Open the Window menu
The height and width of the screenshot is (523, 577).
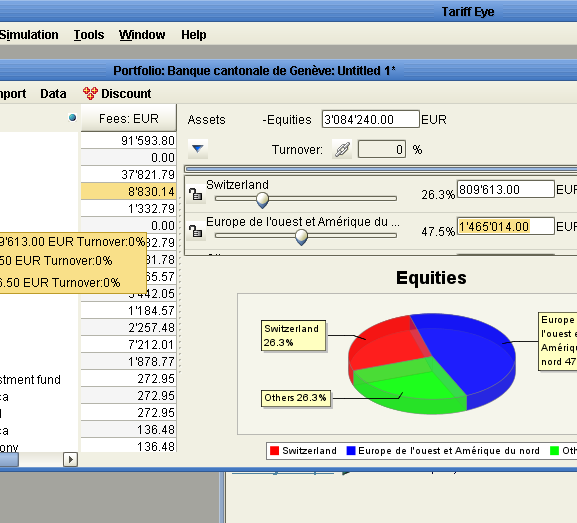[142, 35]
